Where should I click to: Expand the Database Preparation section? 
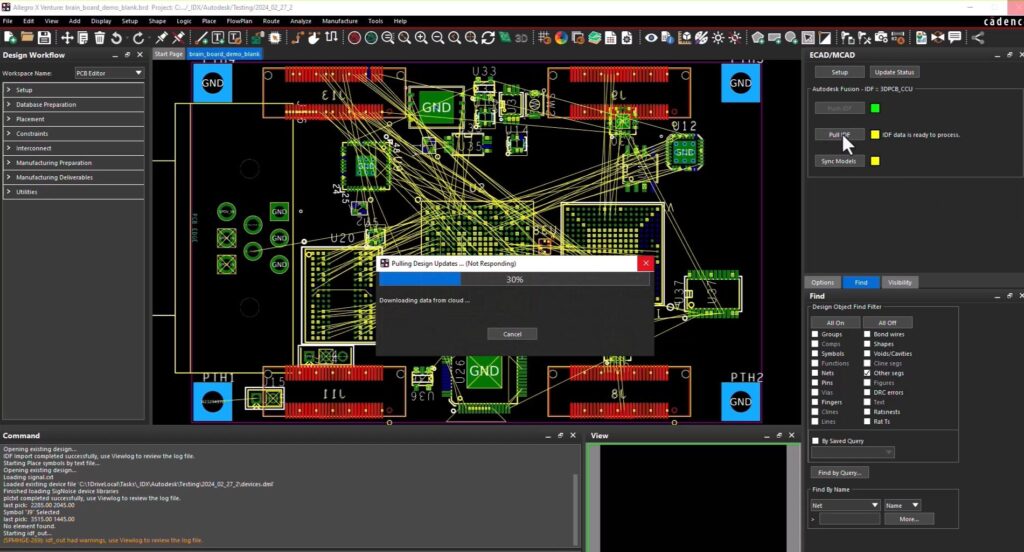click(x=74, y=105)
